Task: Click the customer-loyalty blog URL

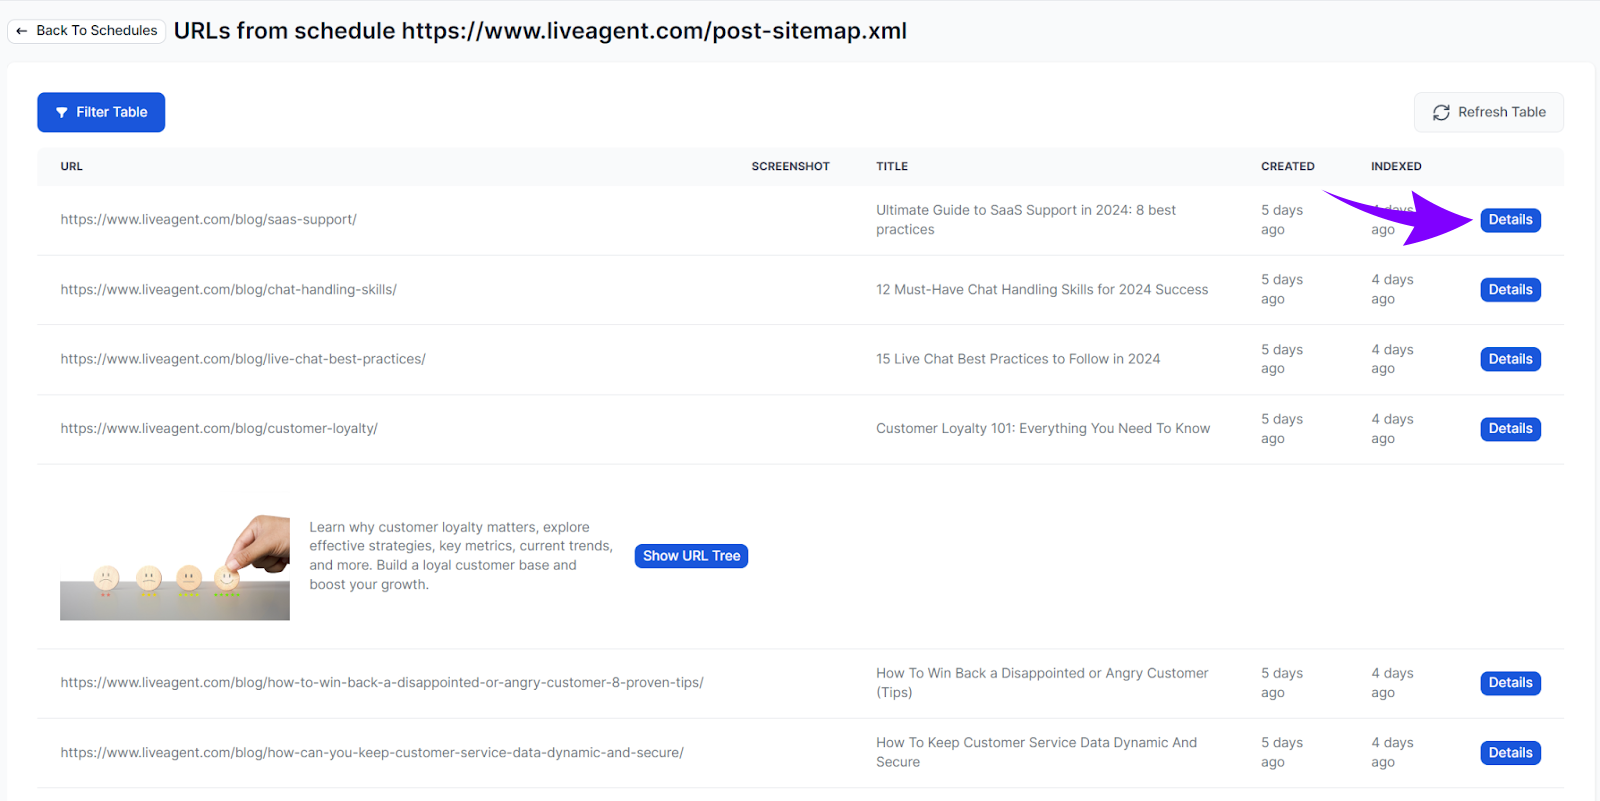Action: point(219,429)
